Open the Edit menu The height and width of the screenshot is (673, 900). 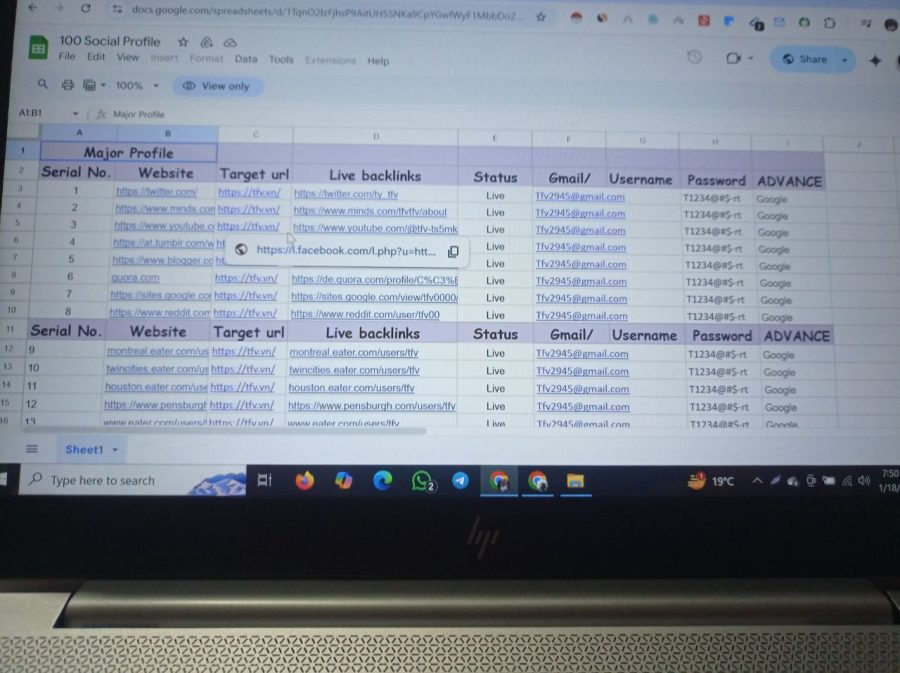click(96, 56)
